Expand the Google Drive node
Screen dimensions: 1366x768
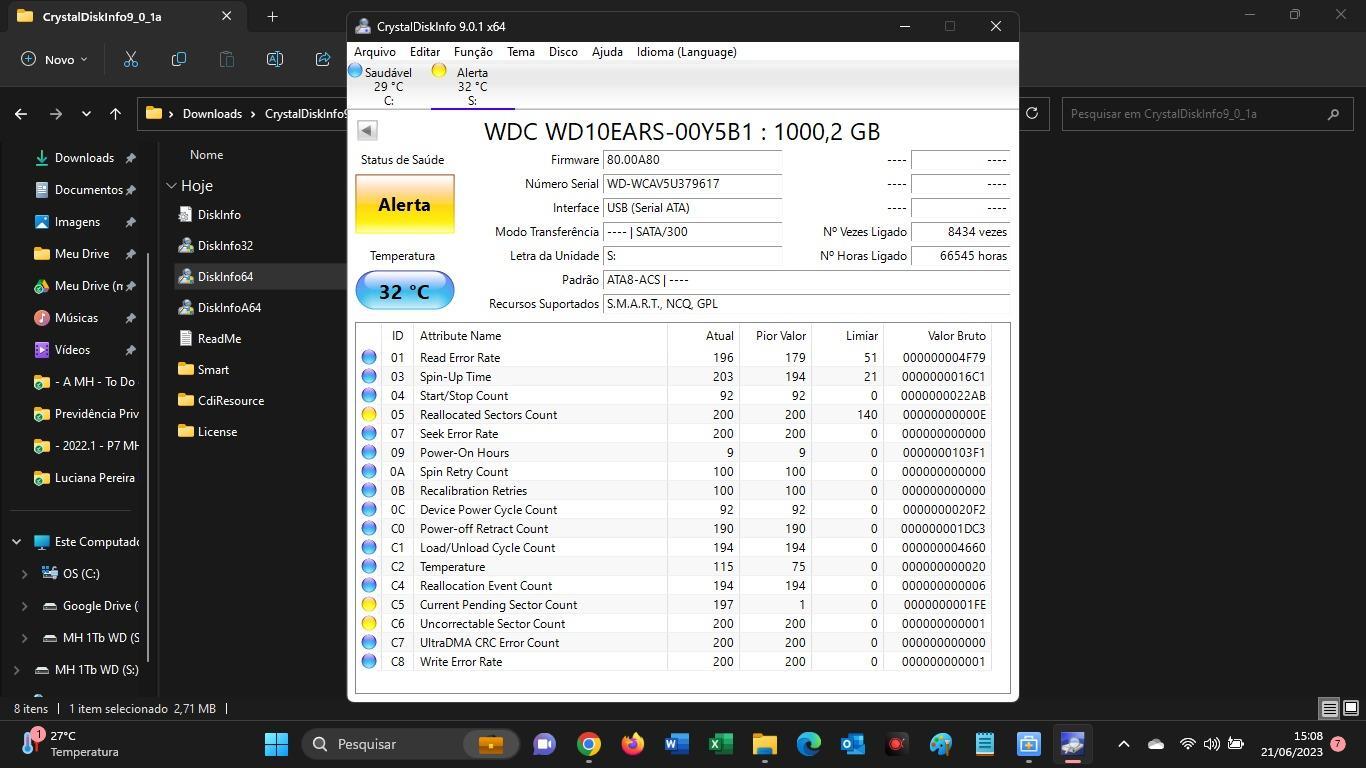25,606
